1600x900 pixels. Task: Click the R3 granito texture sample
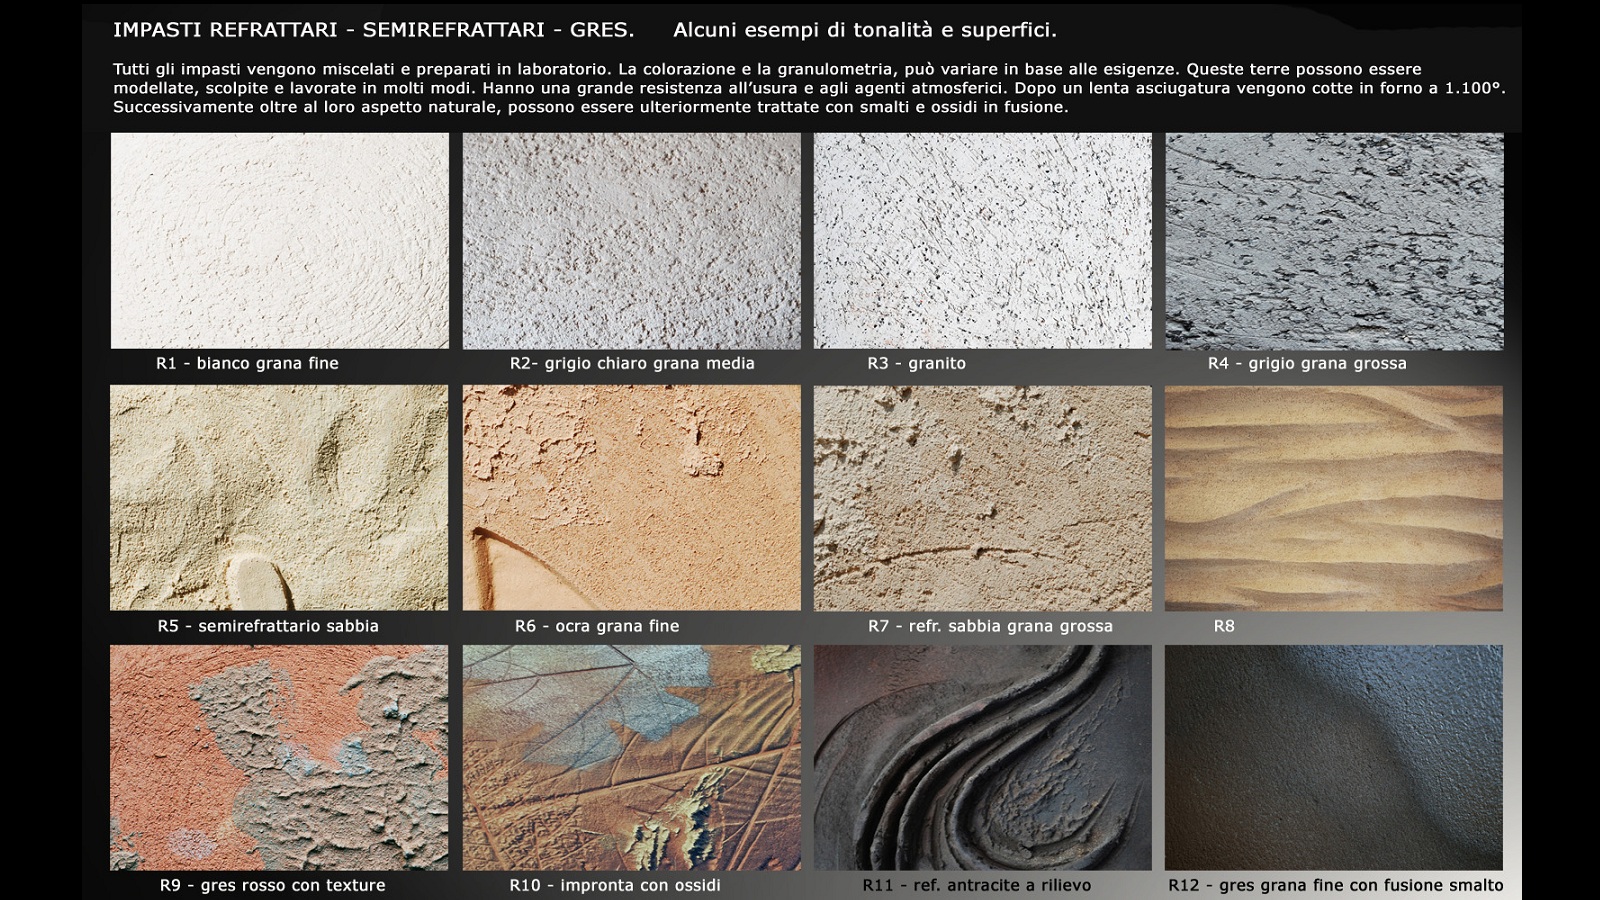click(983, 241)
